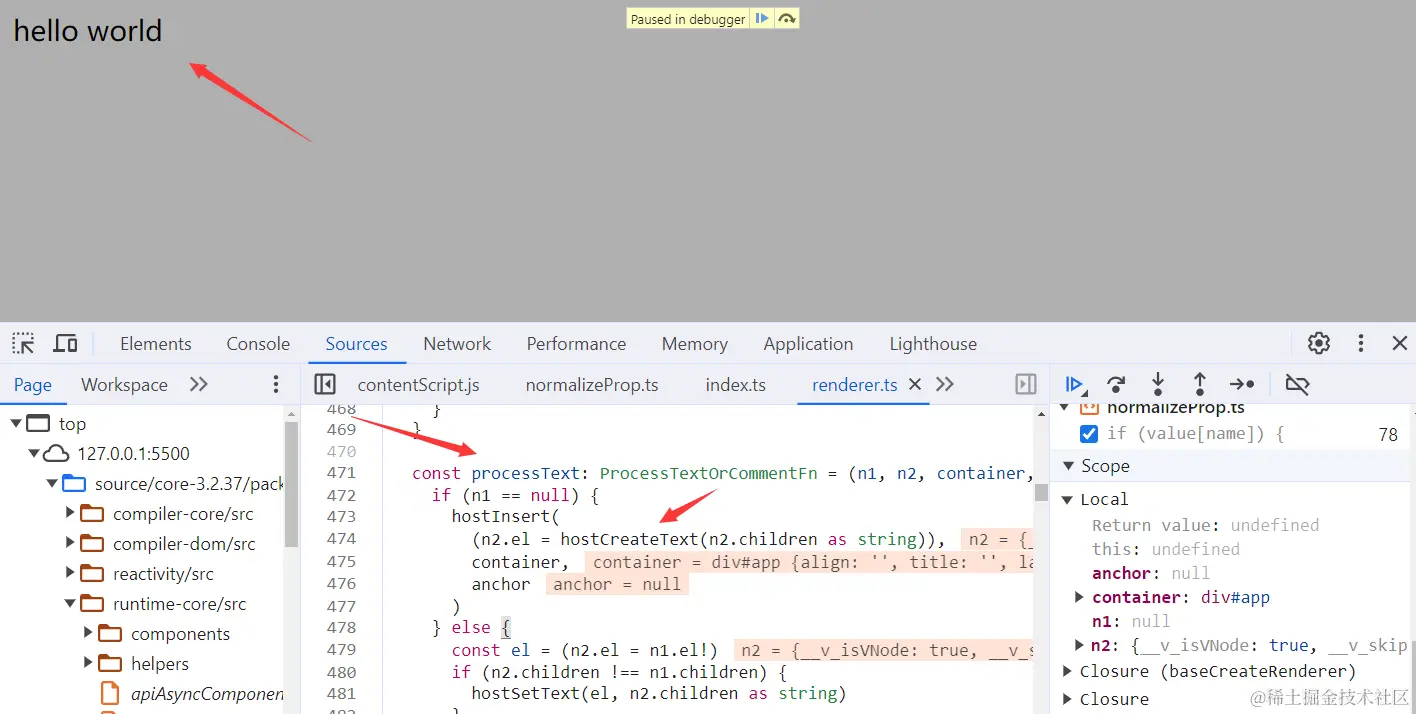
Task: Collapse the Local scope
Action: point(1068,499)
